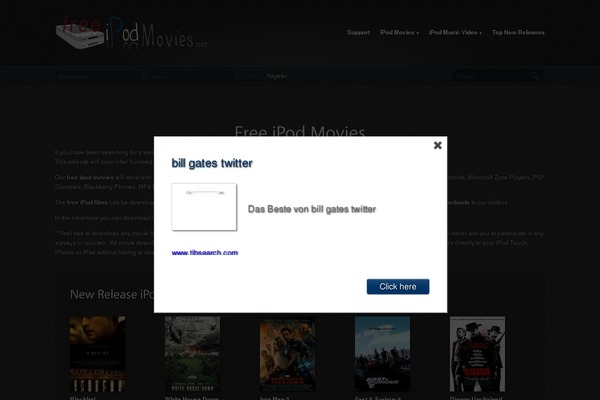The width and height of the screenshot is (600, 400).
Task: Select the white preview thumbnail in popup
Action: pos(204,207)
